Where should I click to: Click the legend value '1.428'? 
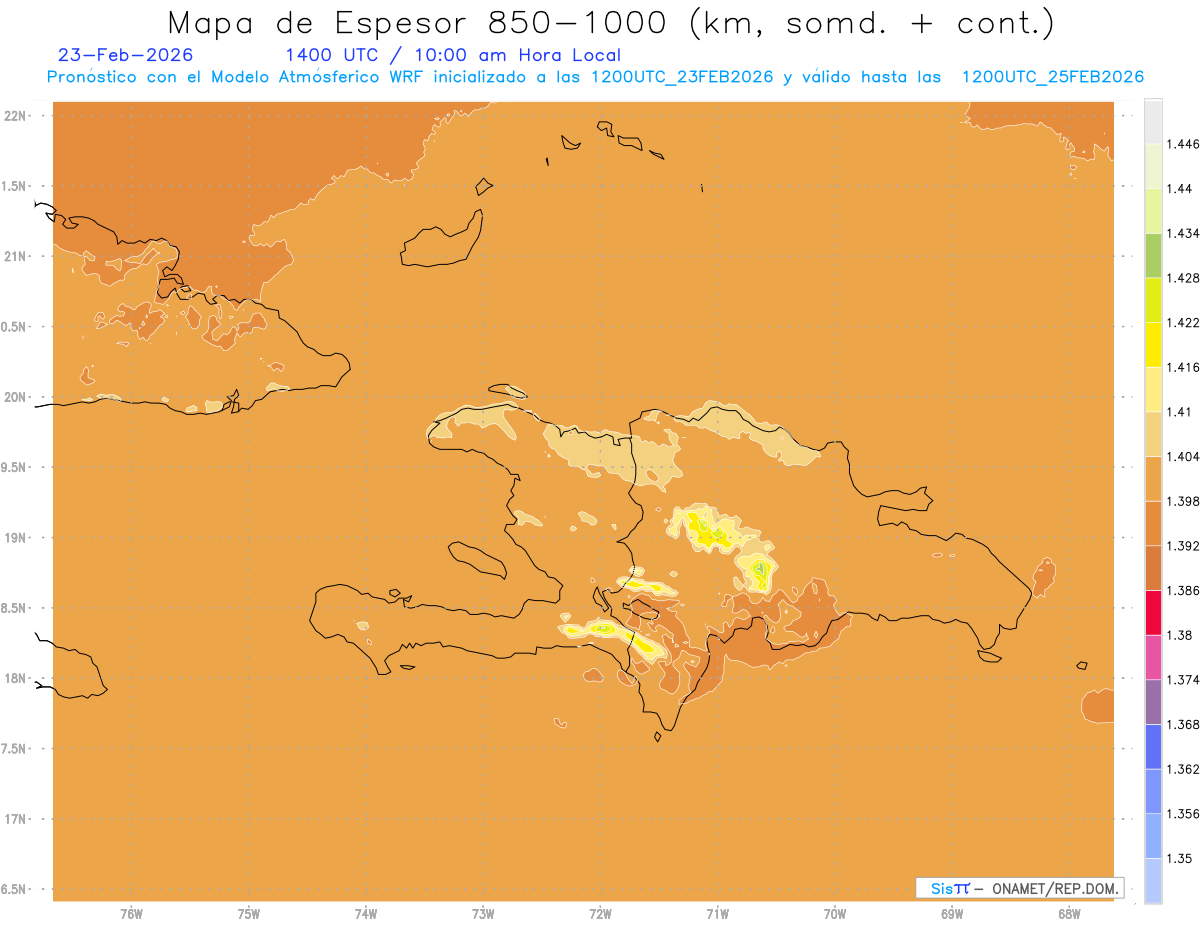coord(1183,278)
